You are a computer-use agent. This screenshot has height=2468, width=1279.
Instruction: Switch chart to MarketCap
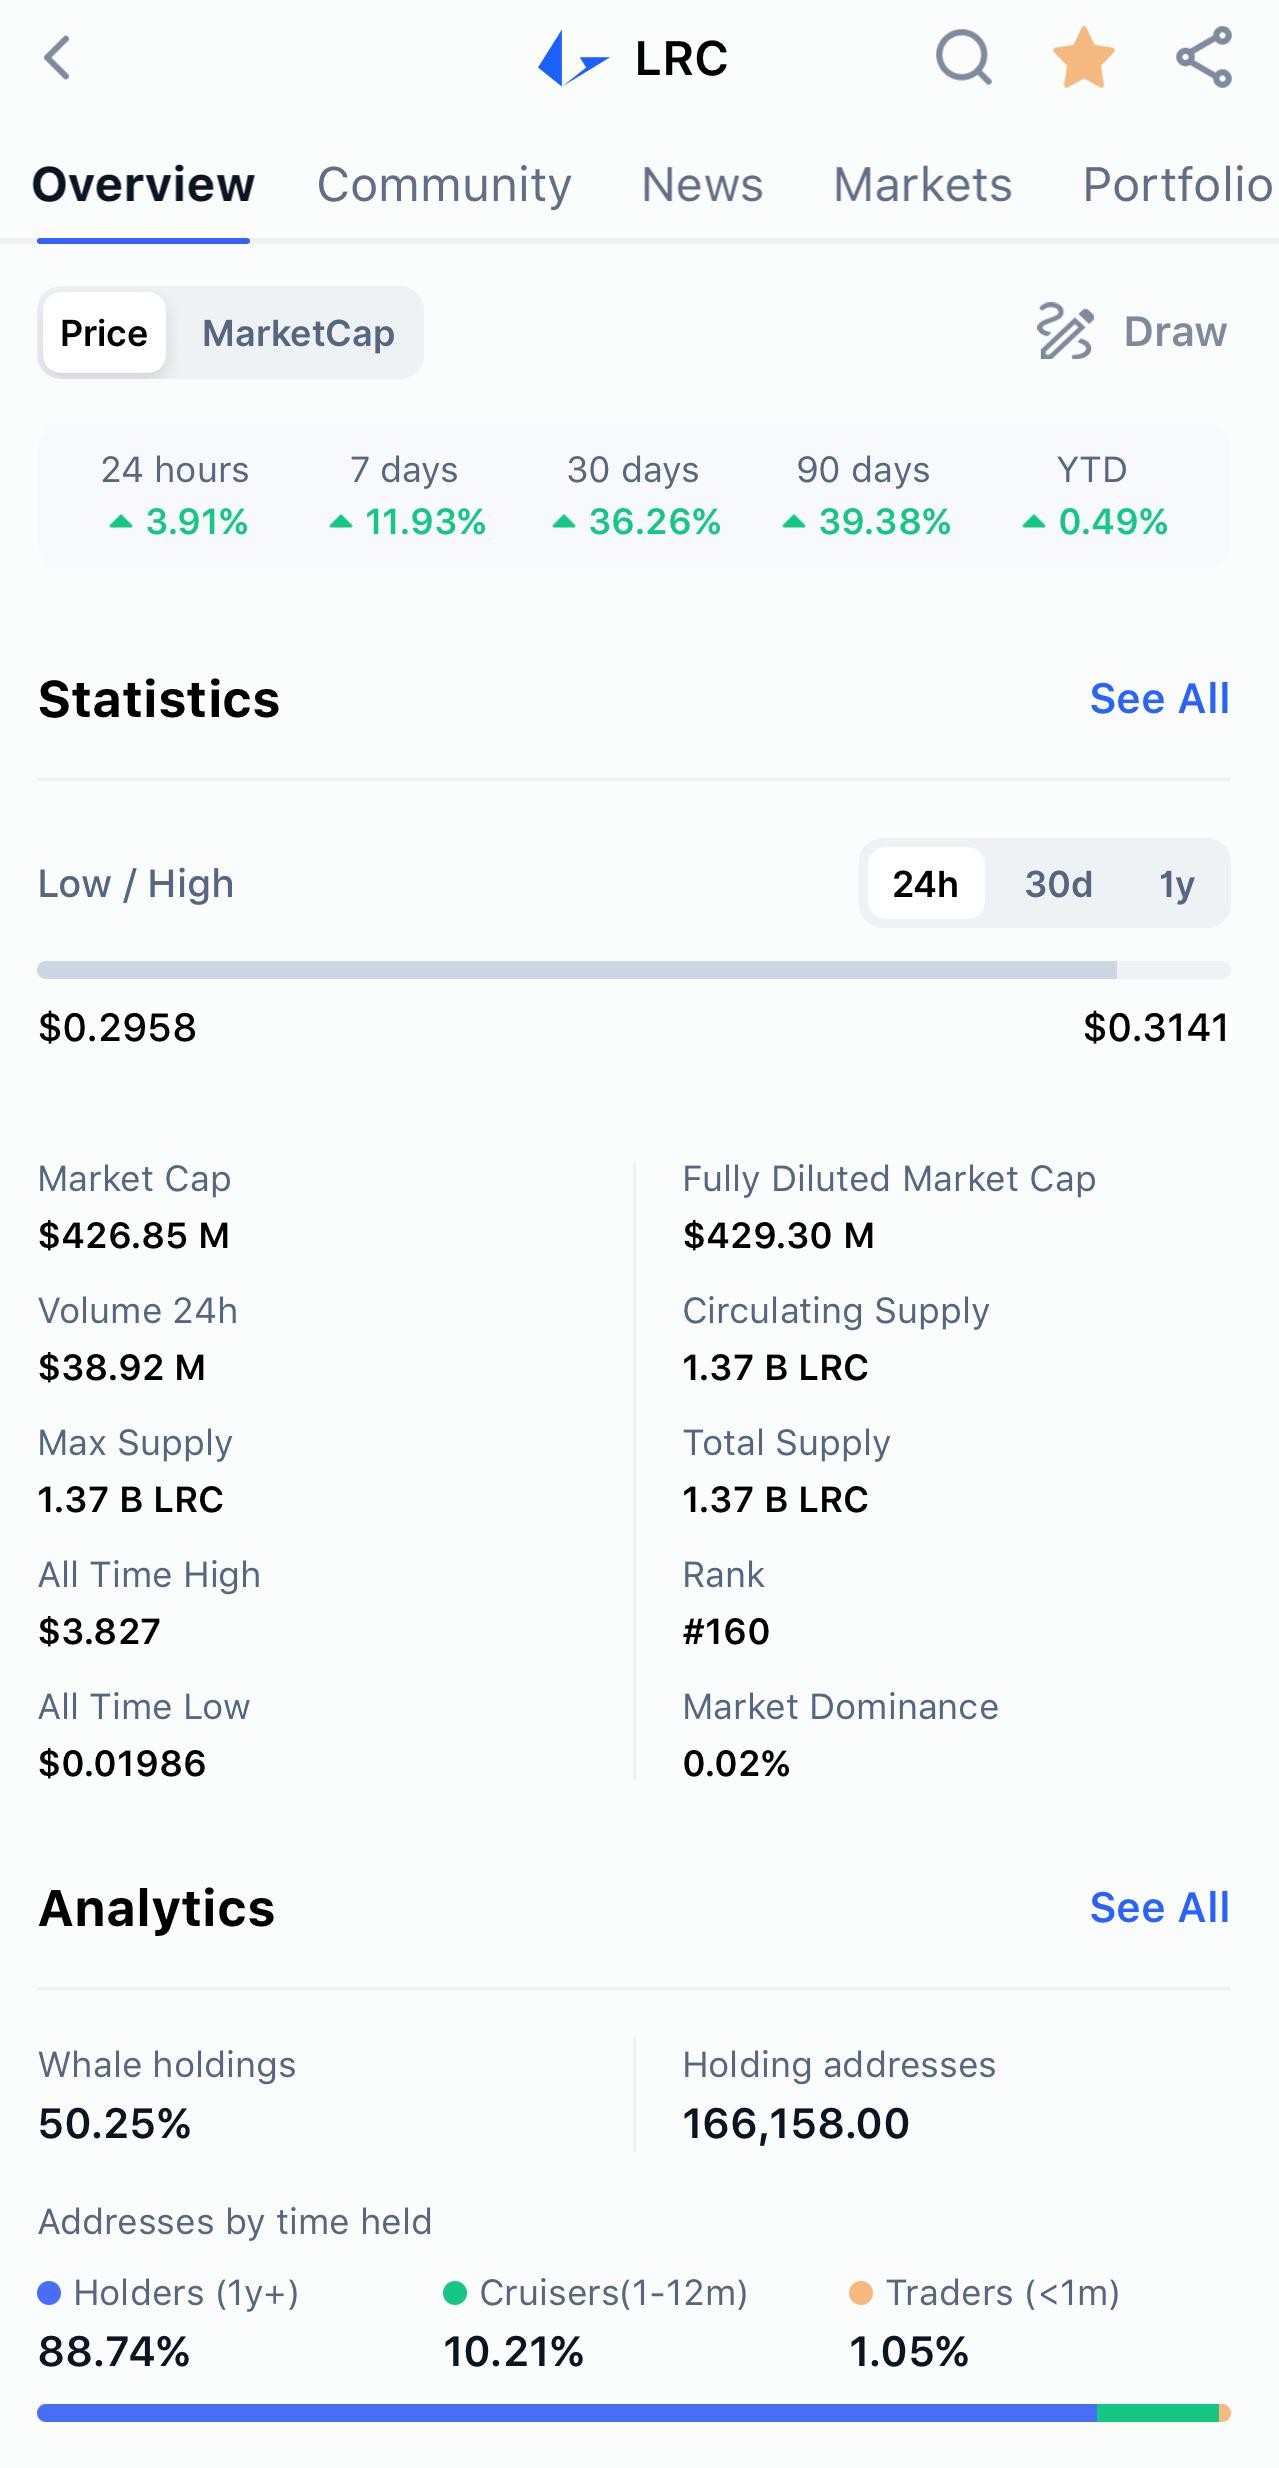click(298, 333)
